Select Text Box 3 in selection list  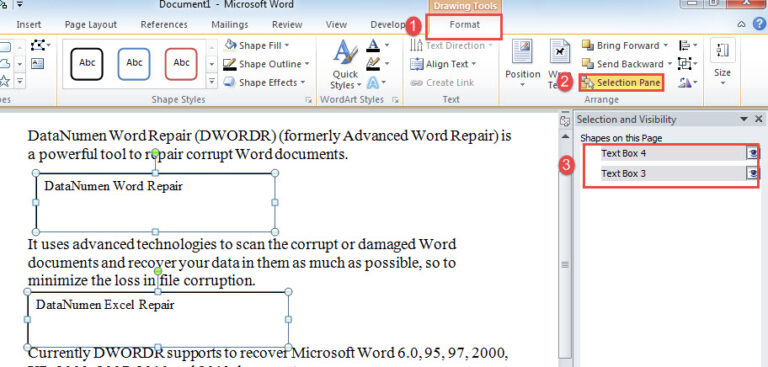pyautogui.click(x=672, y=173)
